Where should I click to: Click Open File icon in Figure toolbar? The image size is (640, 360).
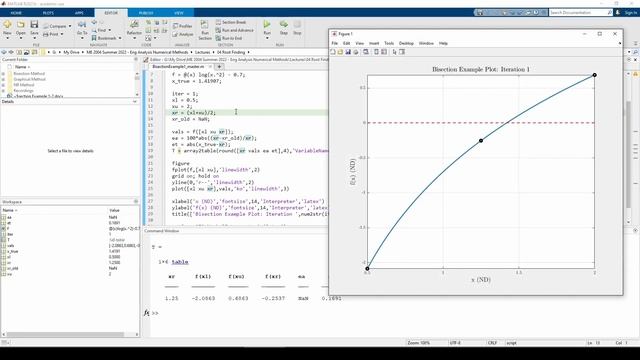point(340,52)
